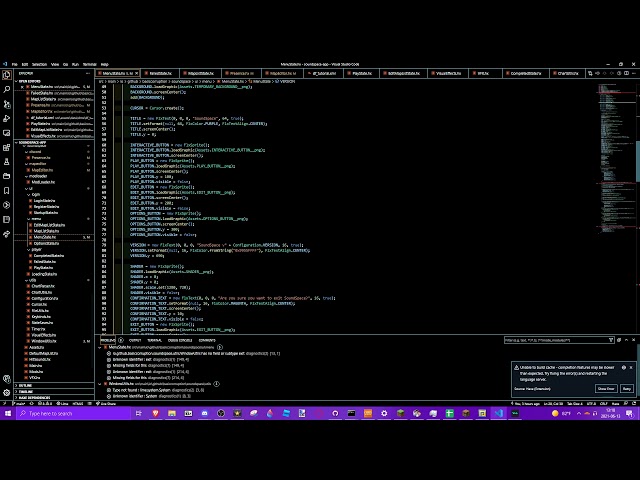Collapse MenuState.hx problems group
Viewport: 640px width, 480px height.
click(100, 347)
